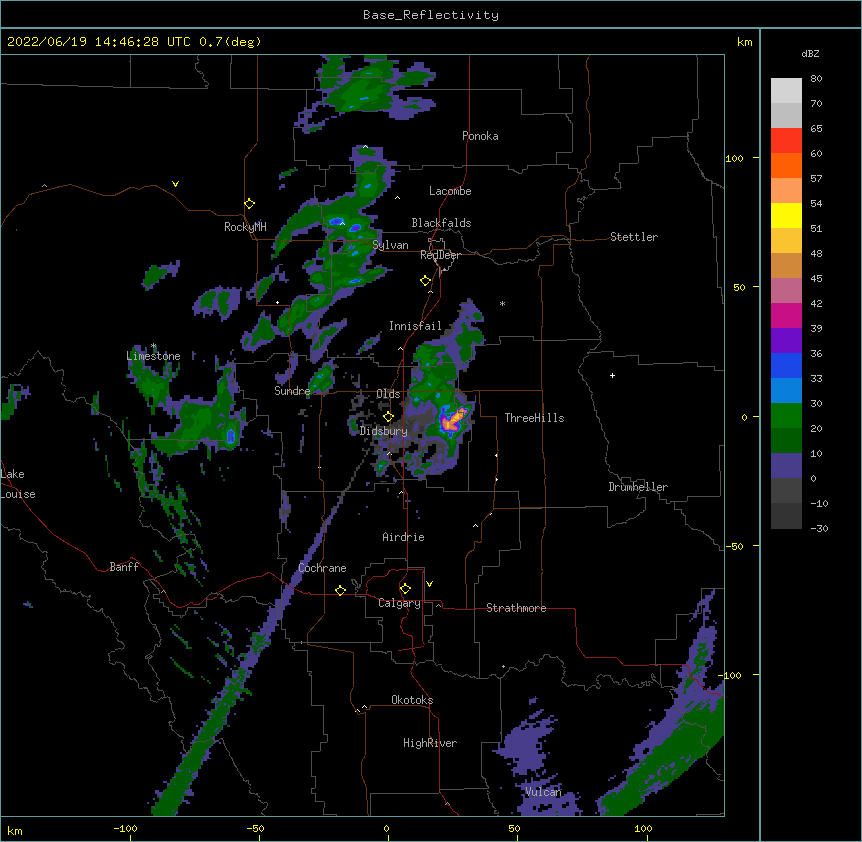Click the Vulcan label
The image size is (862, 842).
(x=543, y=792)
